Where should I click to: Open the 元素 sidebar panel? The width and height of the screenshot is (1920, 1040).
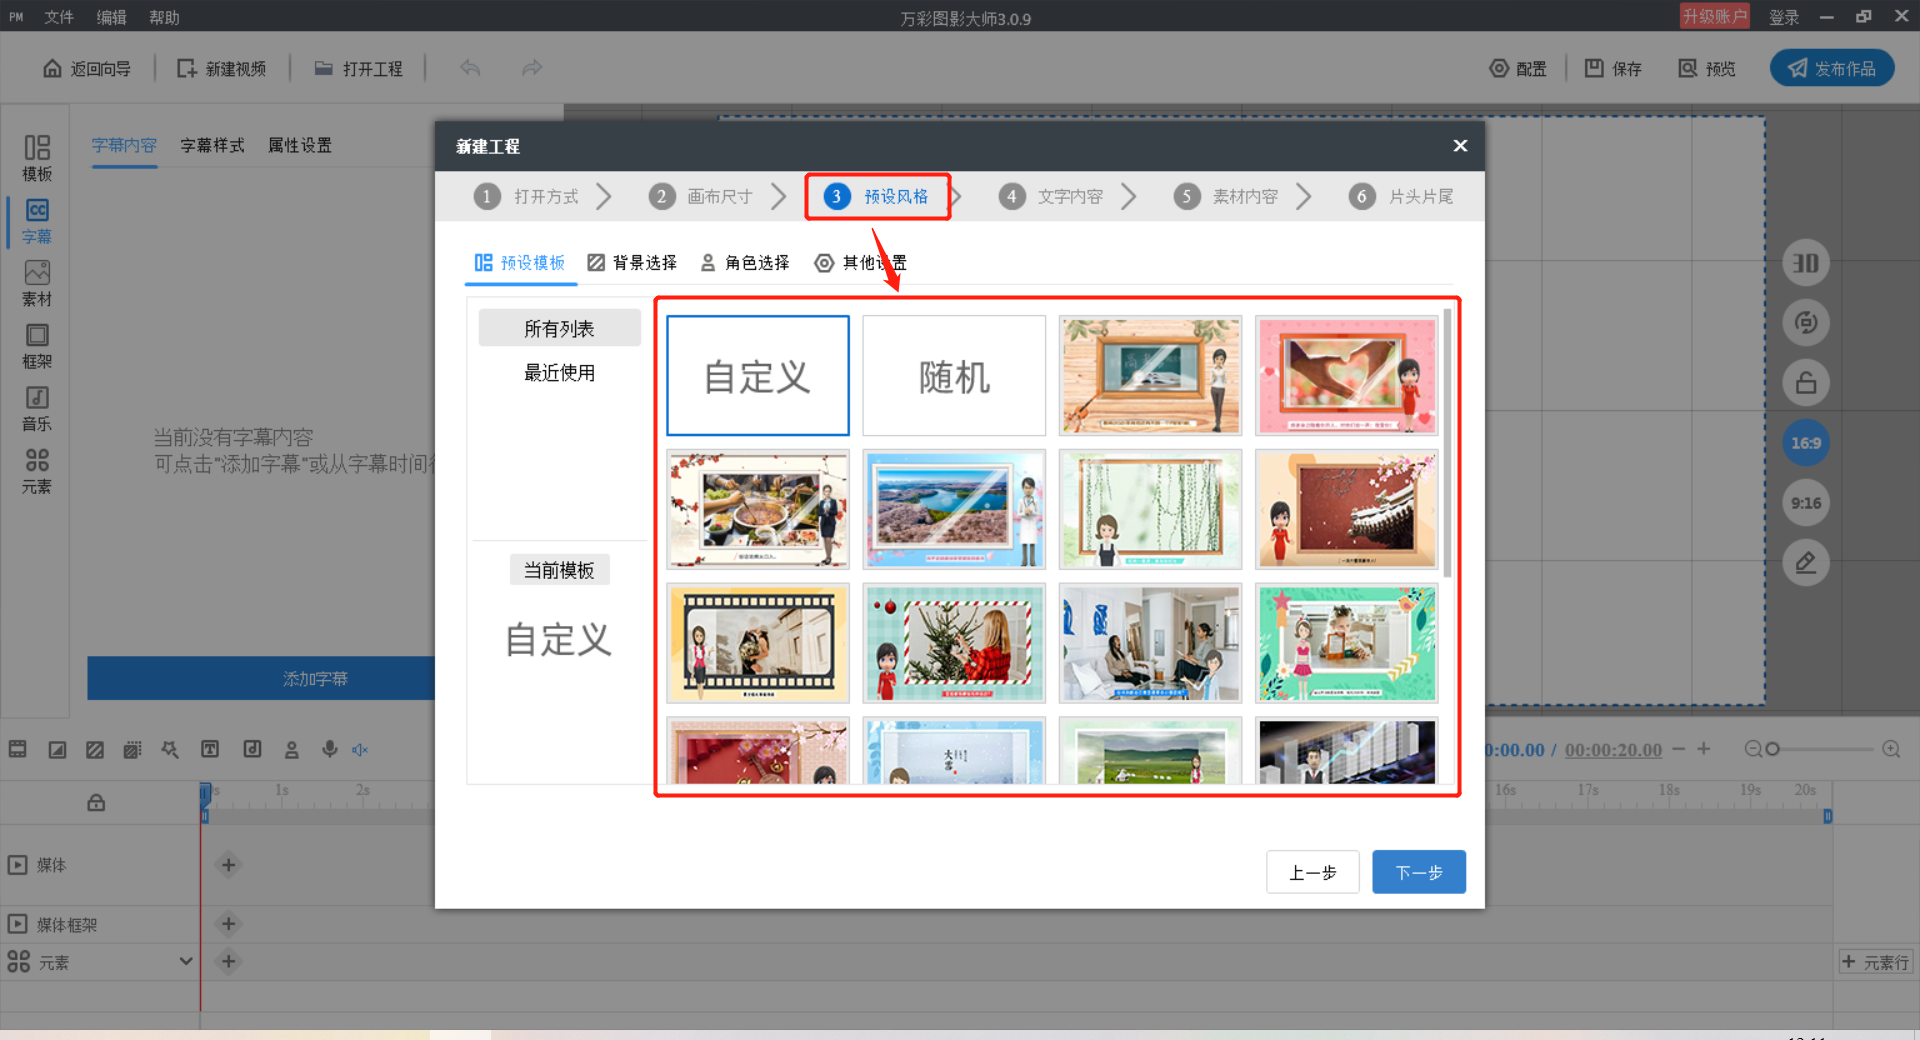[37, 471]
